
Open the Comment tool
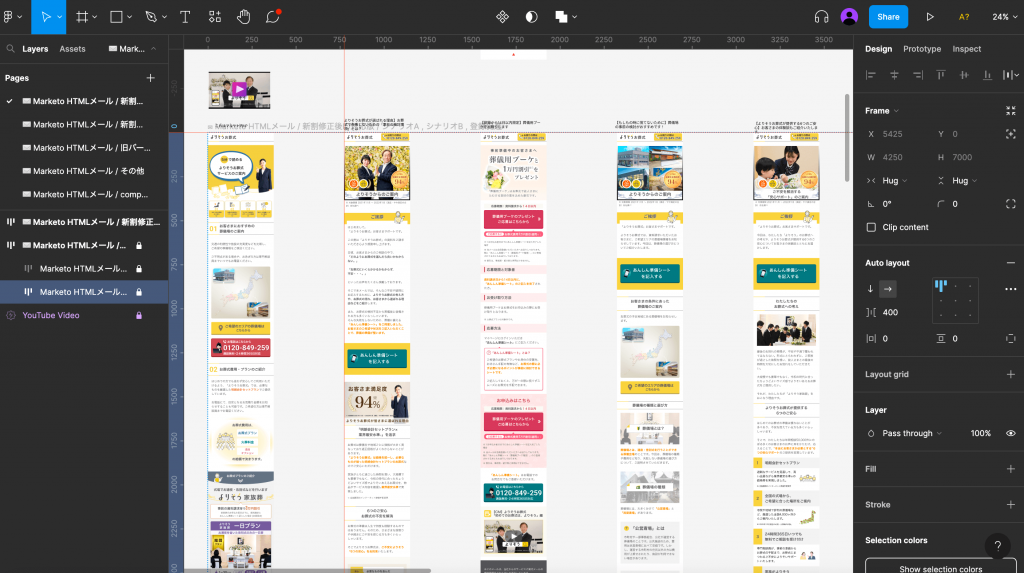click(273, 17)
